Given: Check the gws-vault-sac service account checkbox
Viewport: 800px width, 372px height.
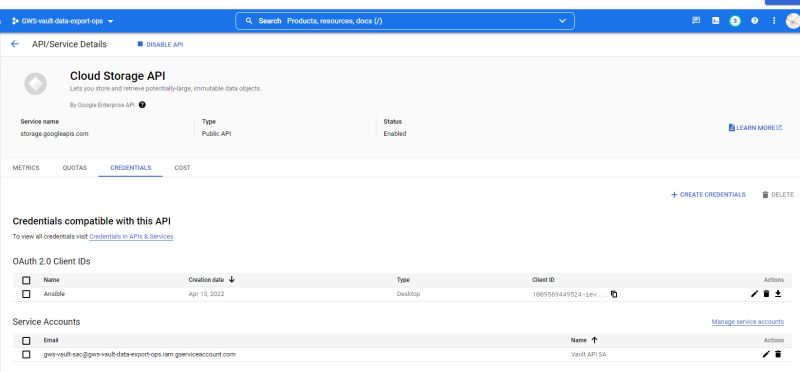Looking at the screenshot, I should pos(27,354).
